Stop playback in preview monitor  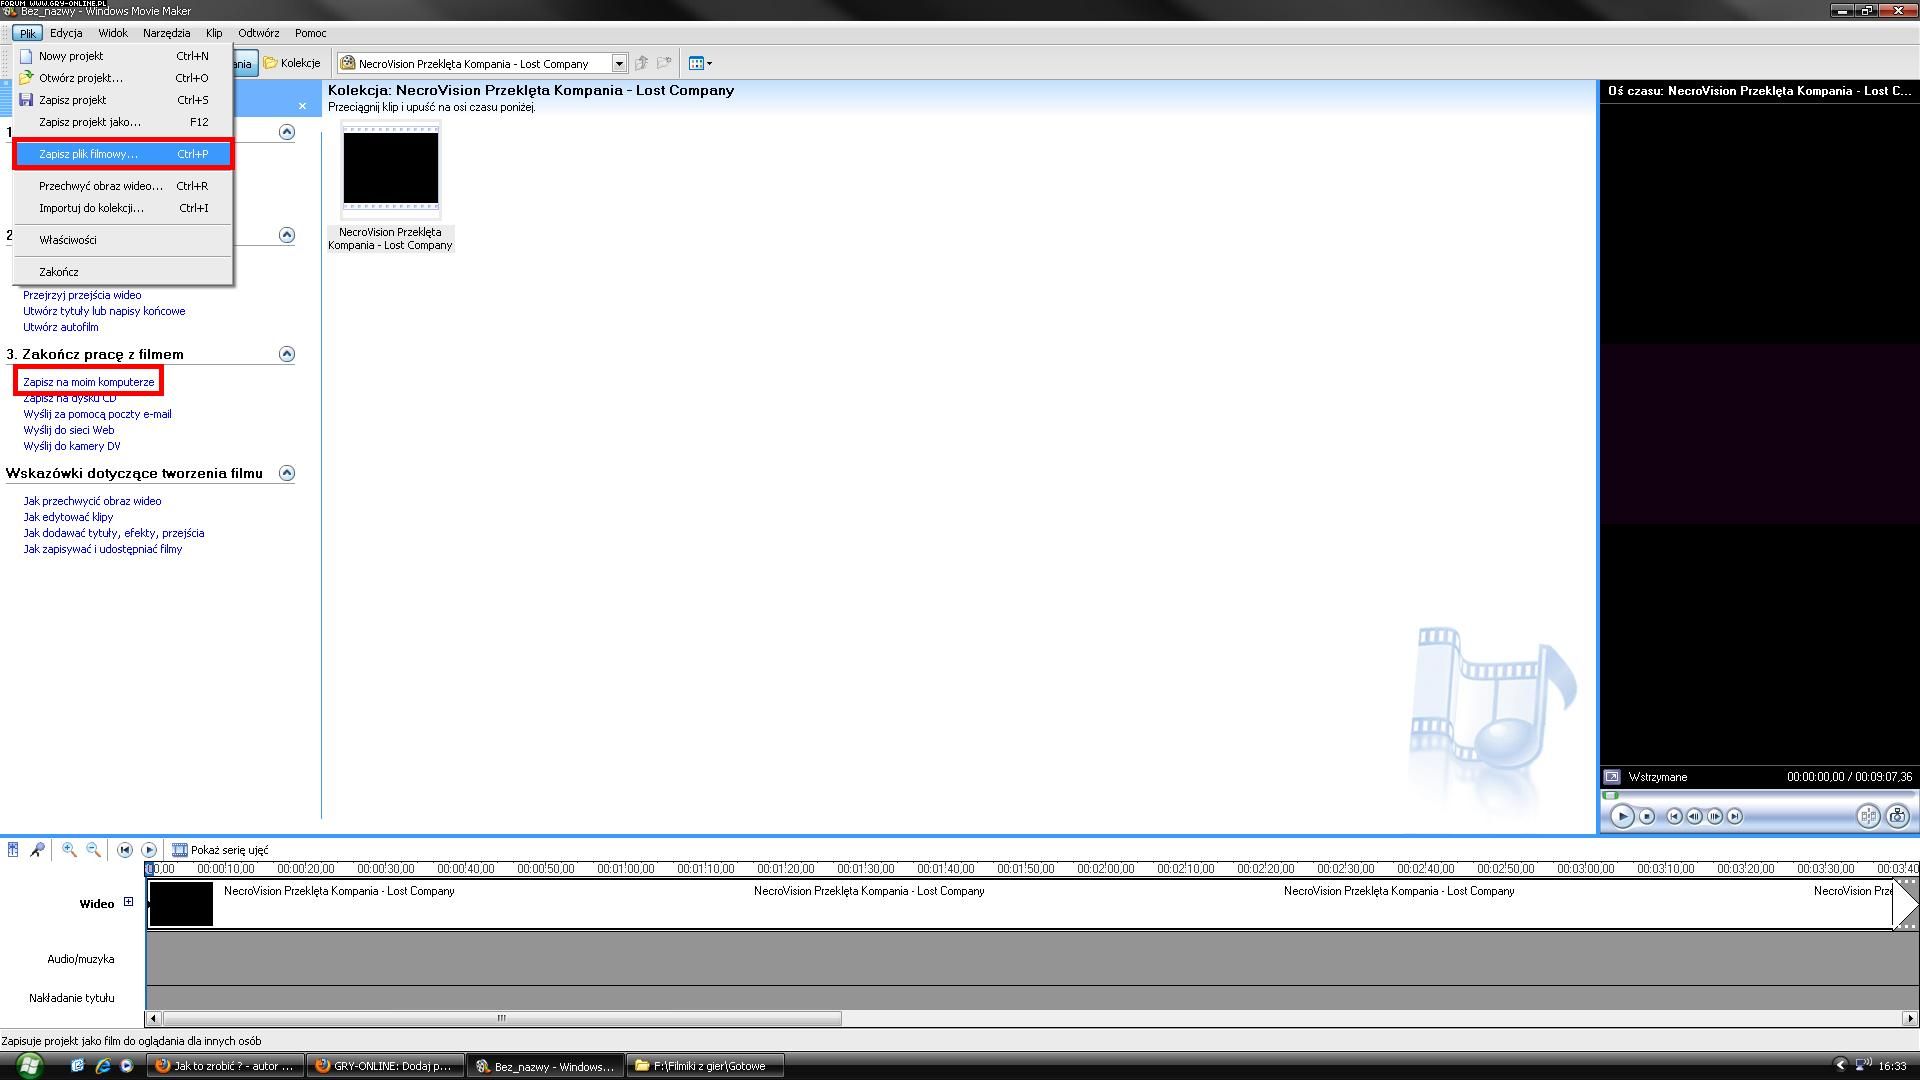[1647, 817]
